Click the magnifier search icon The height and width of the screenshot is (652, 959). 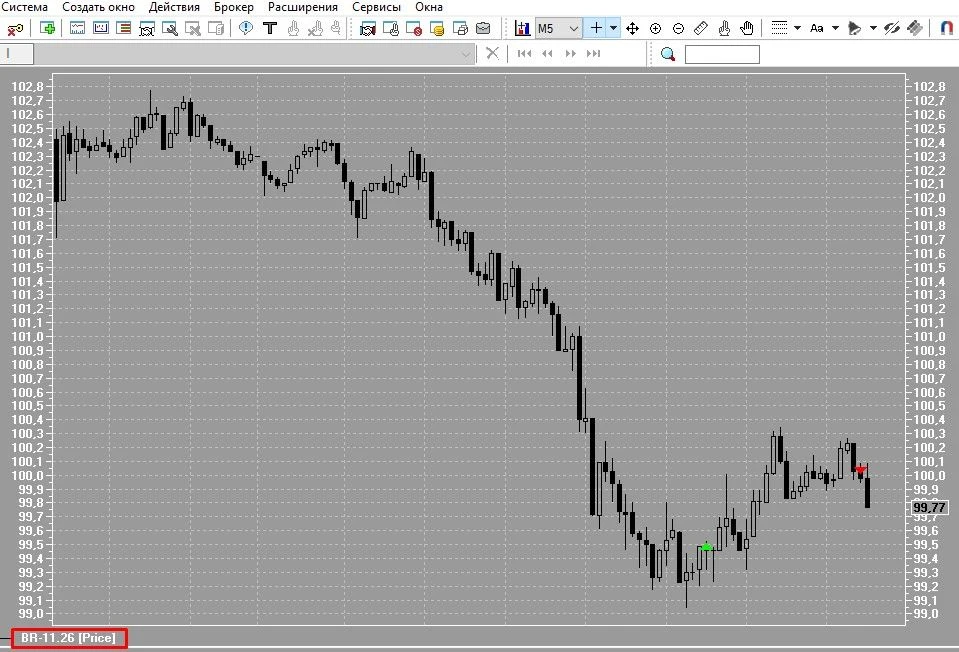click(668, 54)
